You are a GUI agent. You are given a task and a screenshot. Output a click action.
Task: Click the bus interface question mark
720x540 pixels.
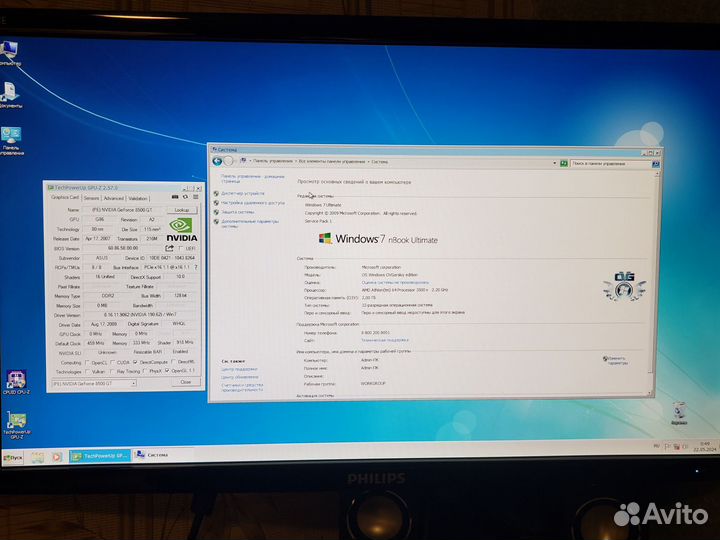click(195, 267)
